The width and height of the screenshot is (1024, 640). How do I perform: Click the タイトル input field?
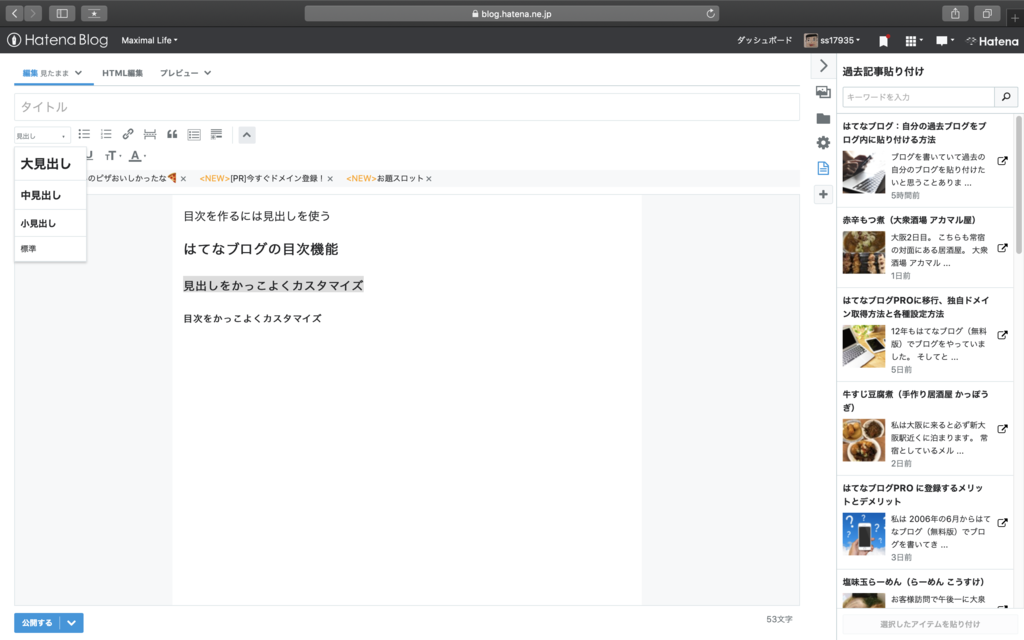pos(407,107)
